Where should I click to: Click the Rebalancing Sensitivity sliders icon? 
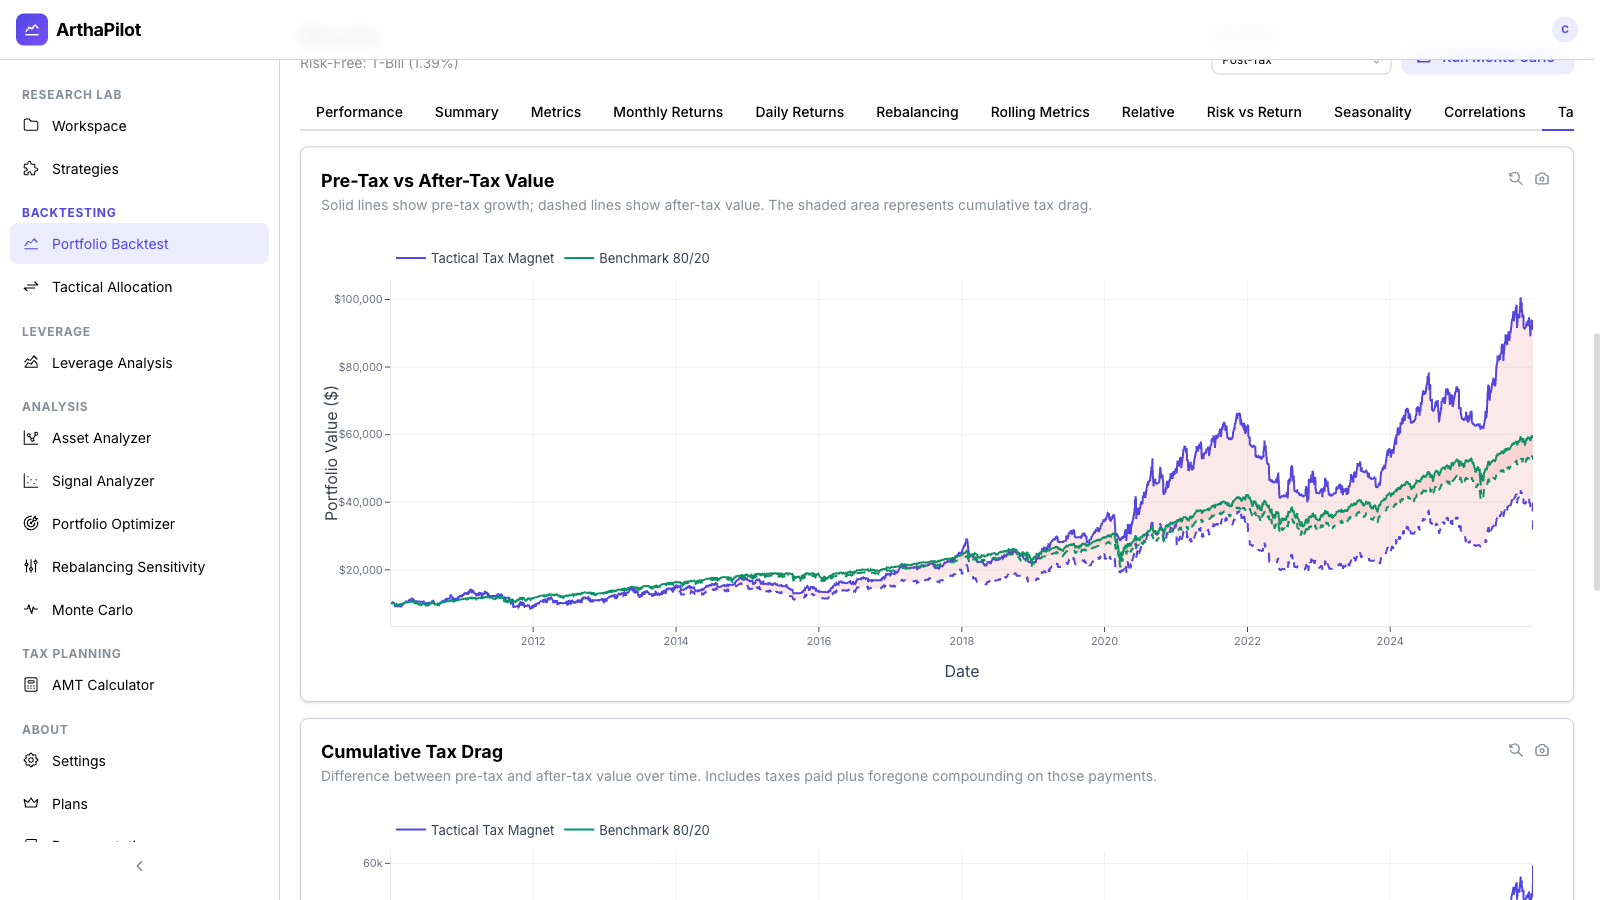tap(31, 566)
